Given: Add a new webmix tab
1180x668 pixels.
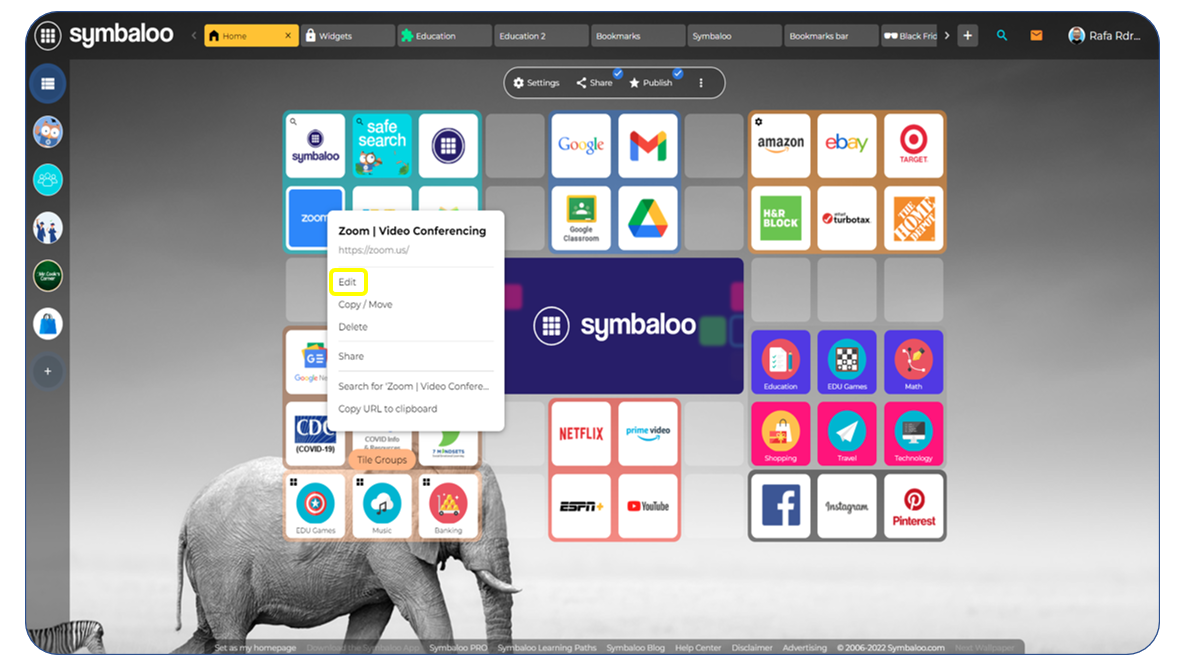Looking at the screenshot, I should coord(968,35).
